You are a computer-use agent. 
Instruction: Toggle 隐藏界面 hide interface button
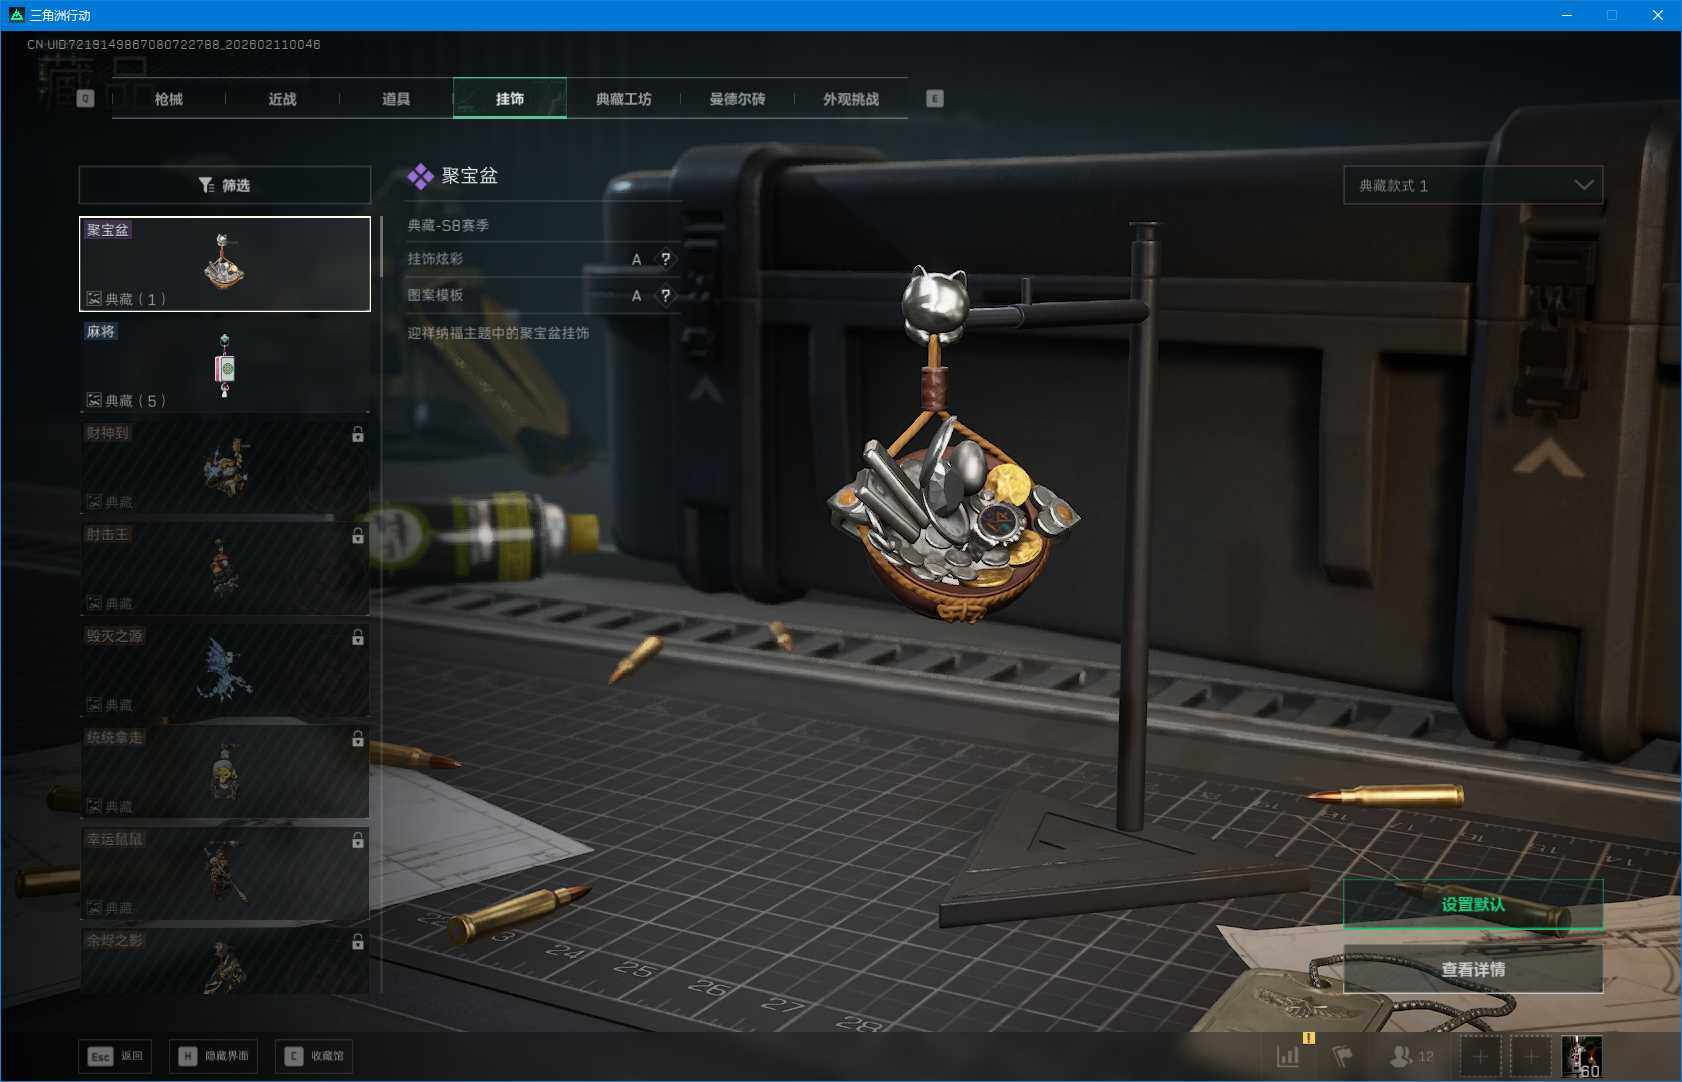[214, 1056]
